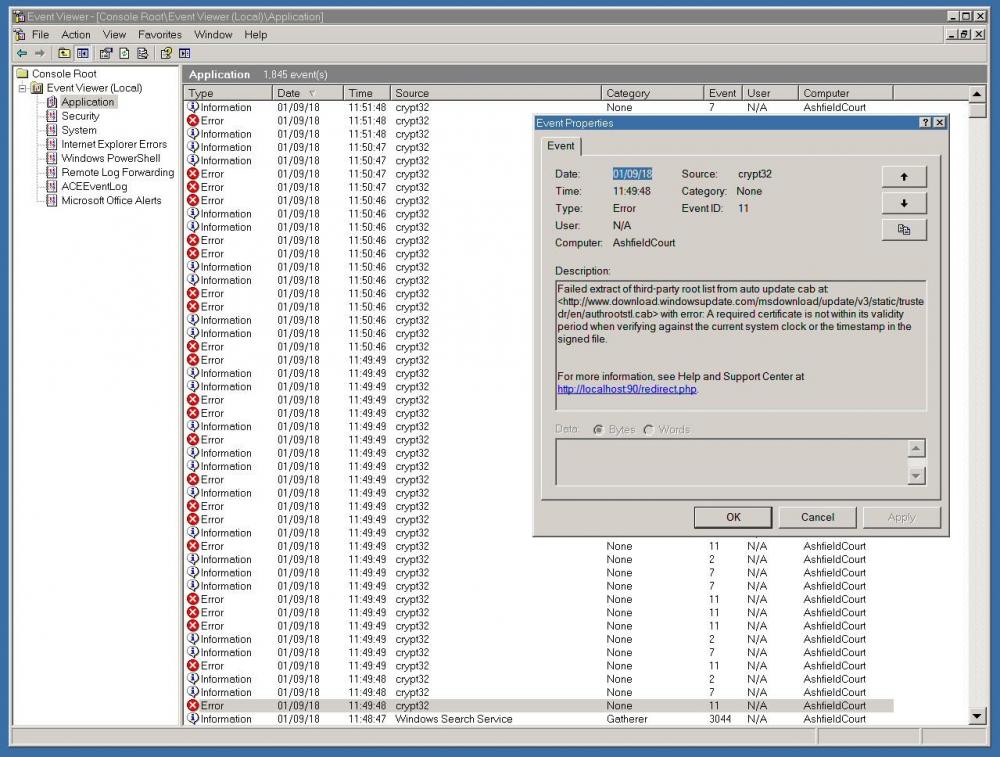Toggle Show/Hide Console Tree toolbar icon
Screen dimensions: 1000x757
[x=83, y=53]
